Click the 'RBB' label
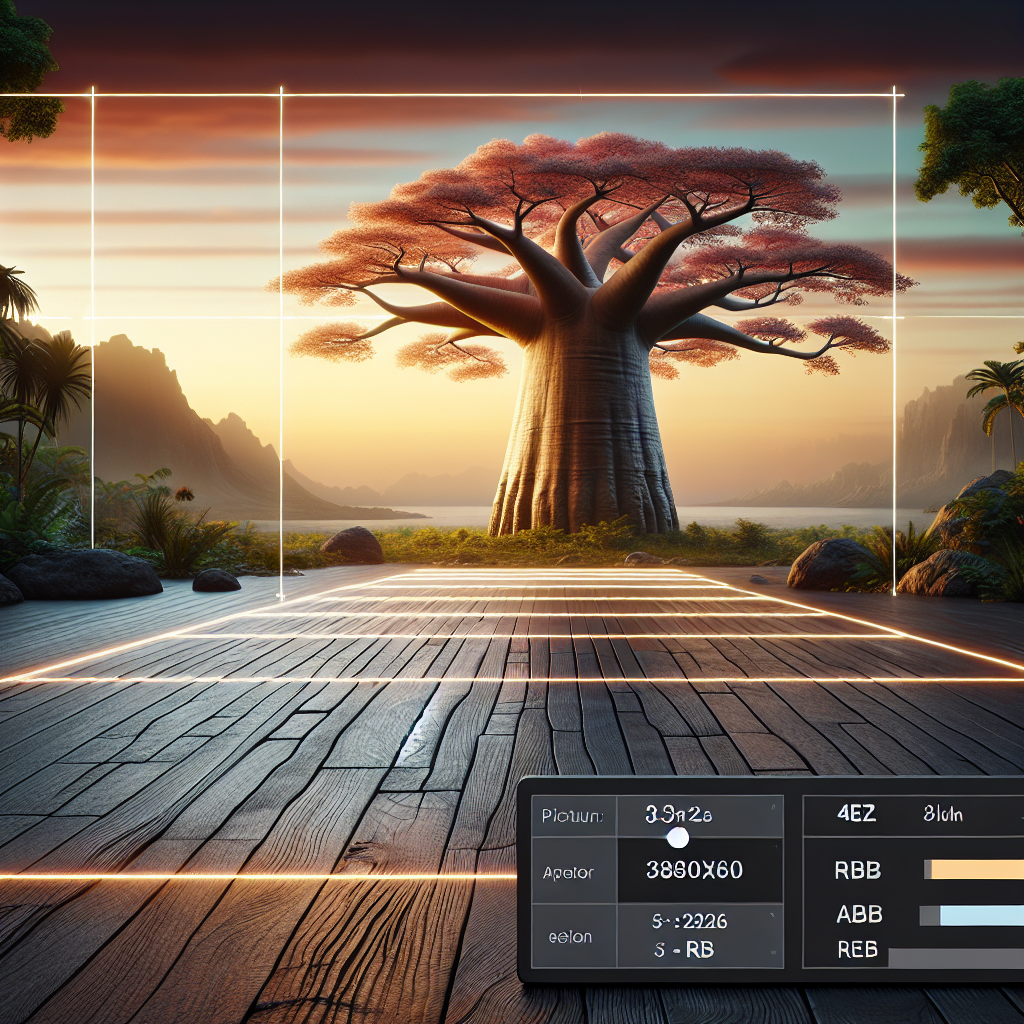1024x1024 pixels. coord(857,870)
